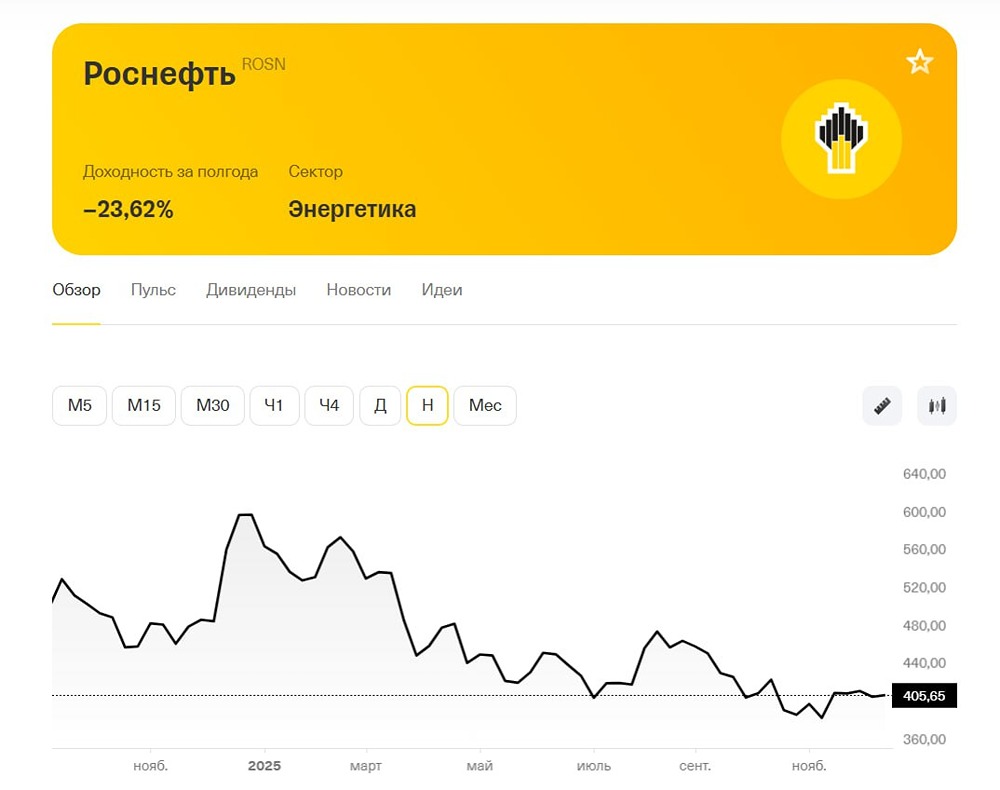Click the 2025 label on the chart axis
1000x790 pixels.
coord(264,765)
